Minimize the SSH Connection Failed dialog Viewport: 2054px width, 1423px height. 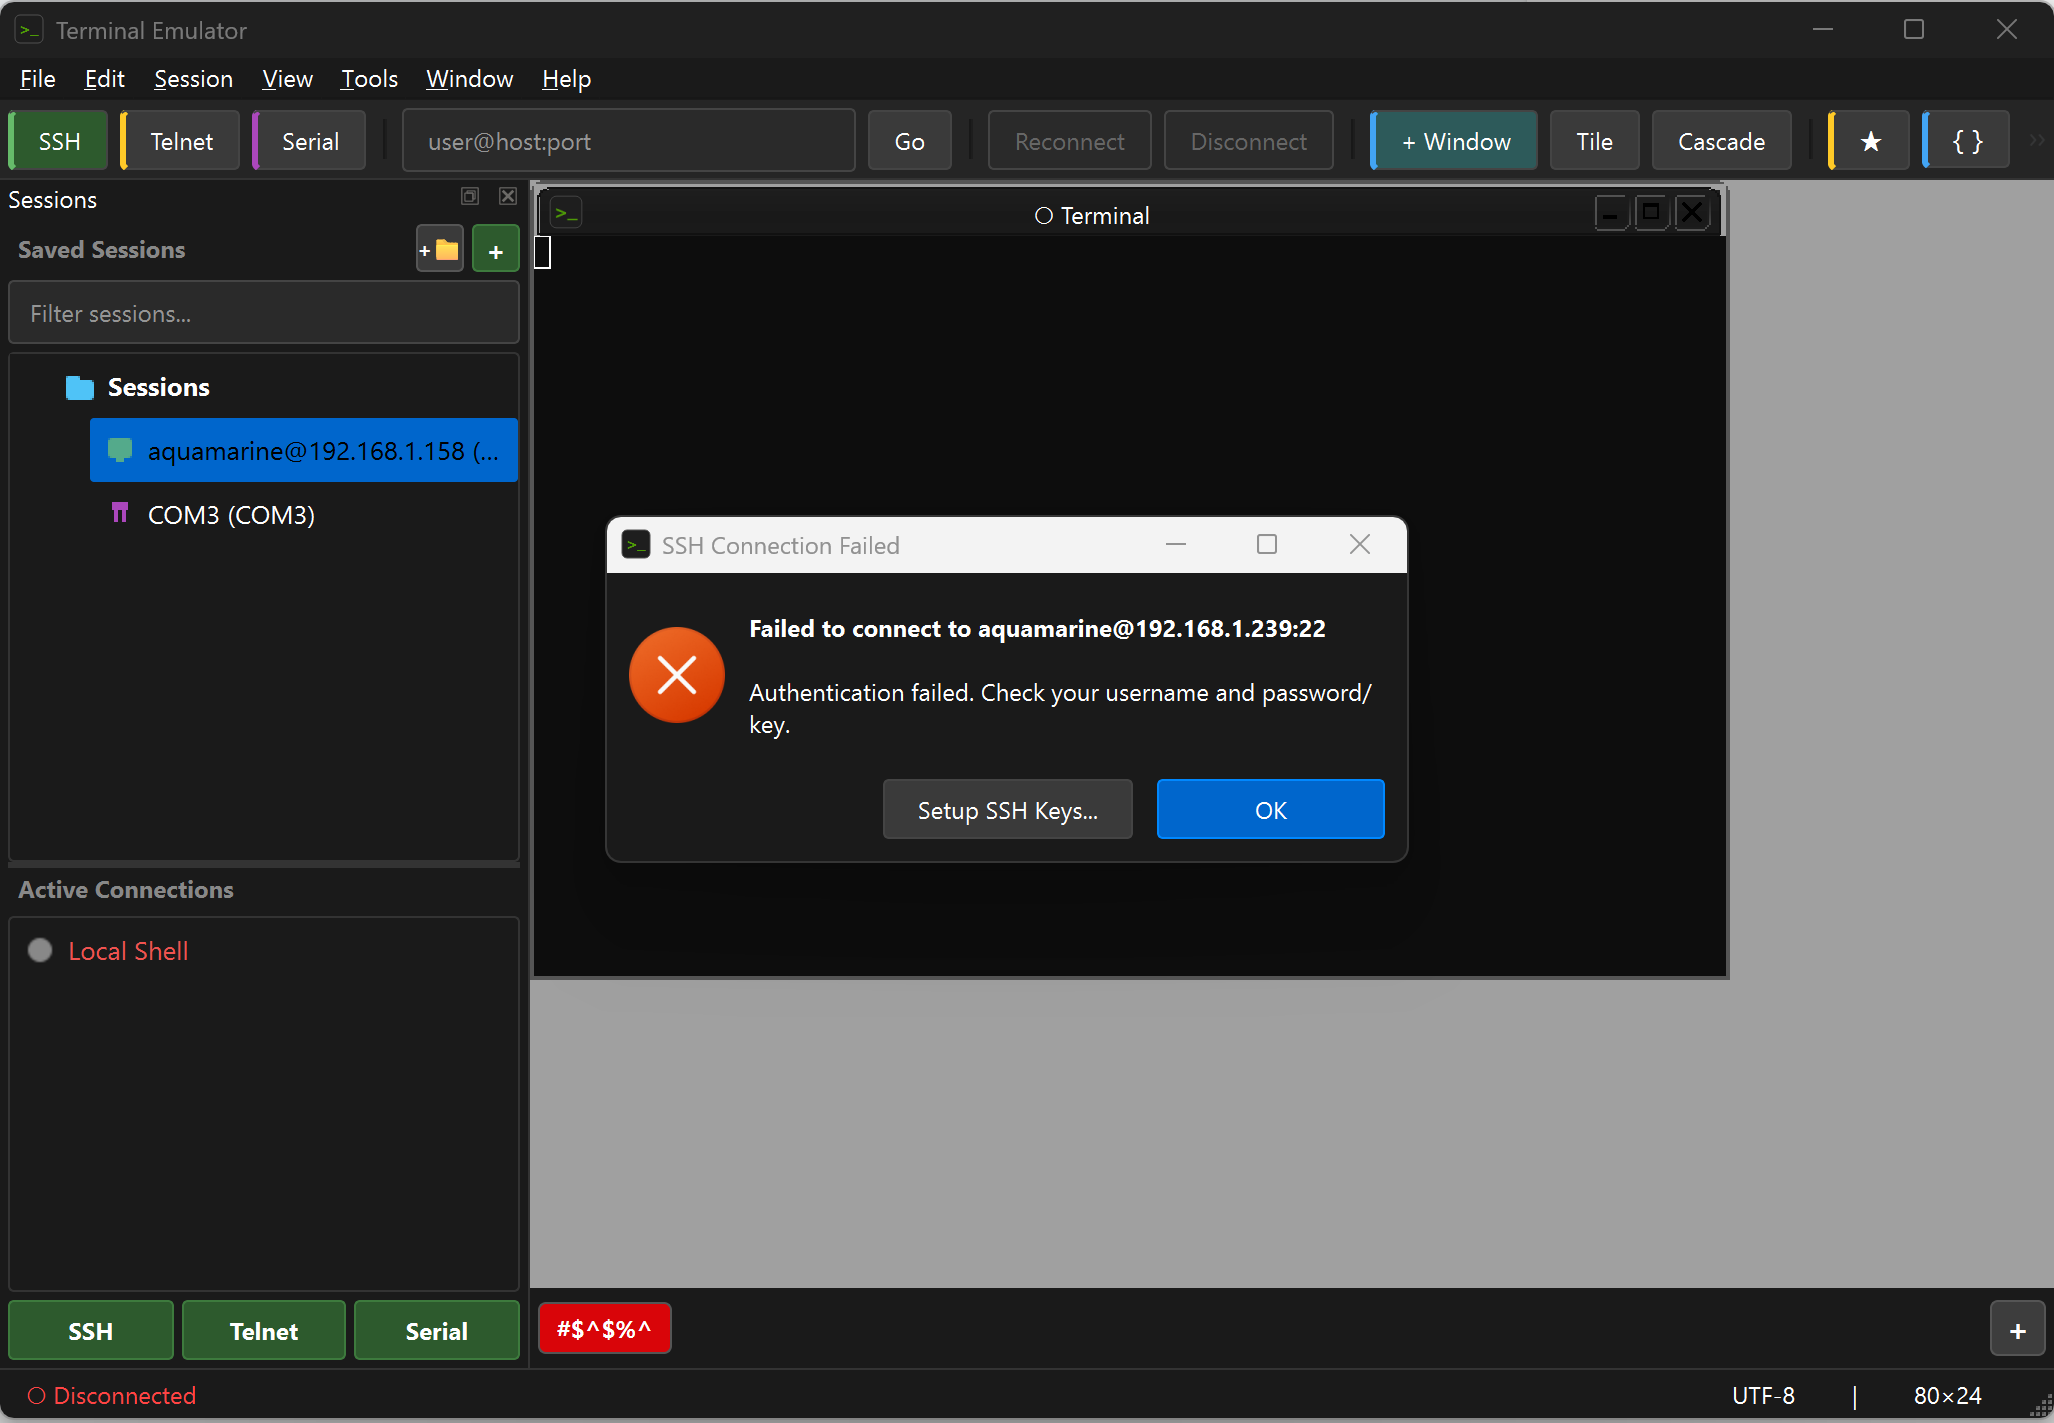[x=1176, y=544]
